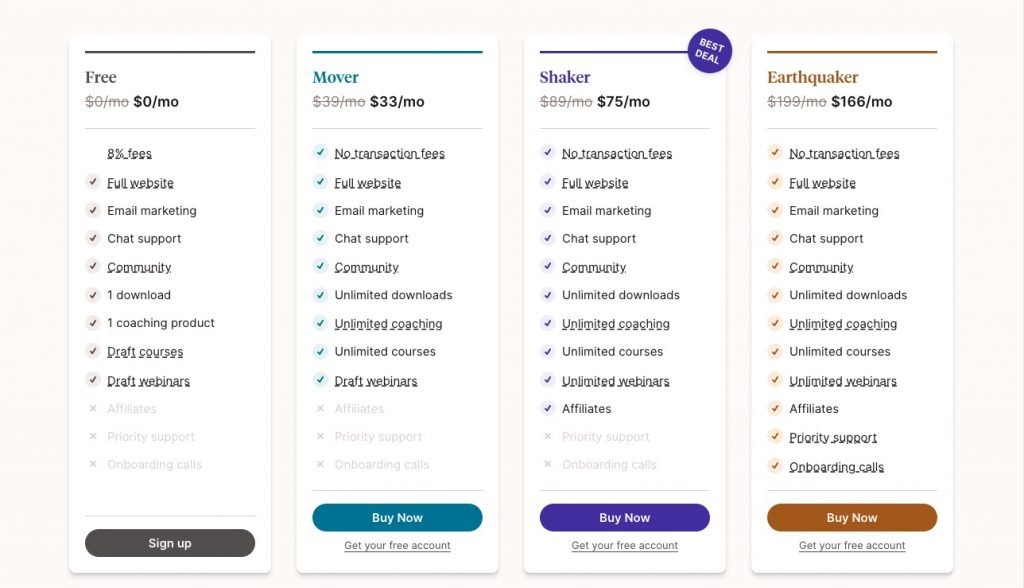The width and height of the screenshot is (1024, 588).
Task: Open Get your free account under Earthquaker
Action: point(851,546)
